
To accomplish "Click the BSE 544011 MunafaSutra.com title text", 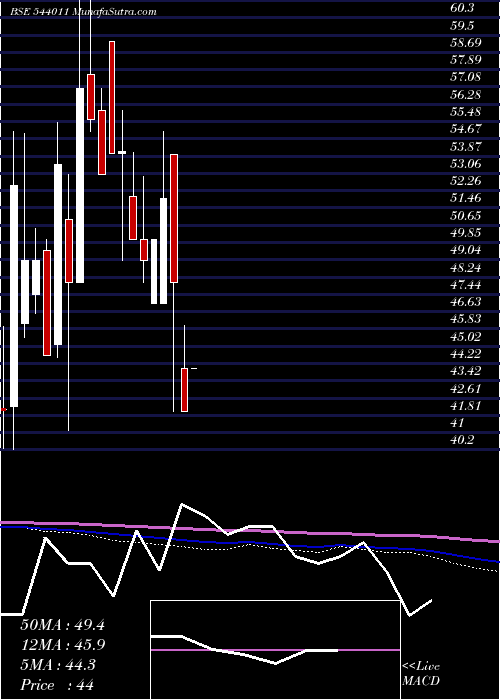I will pos(83,12).
